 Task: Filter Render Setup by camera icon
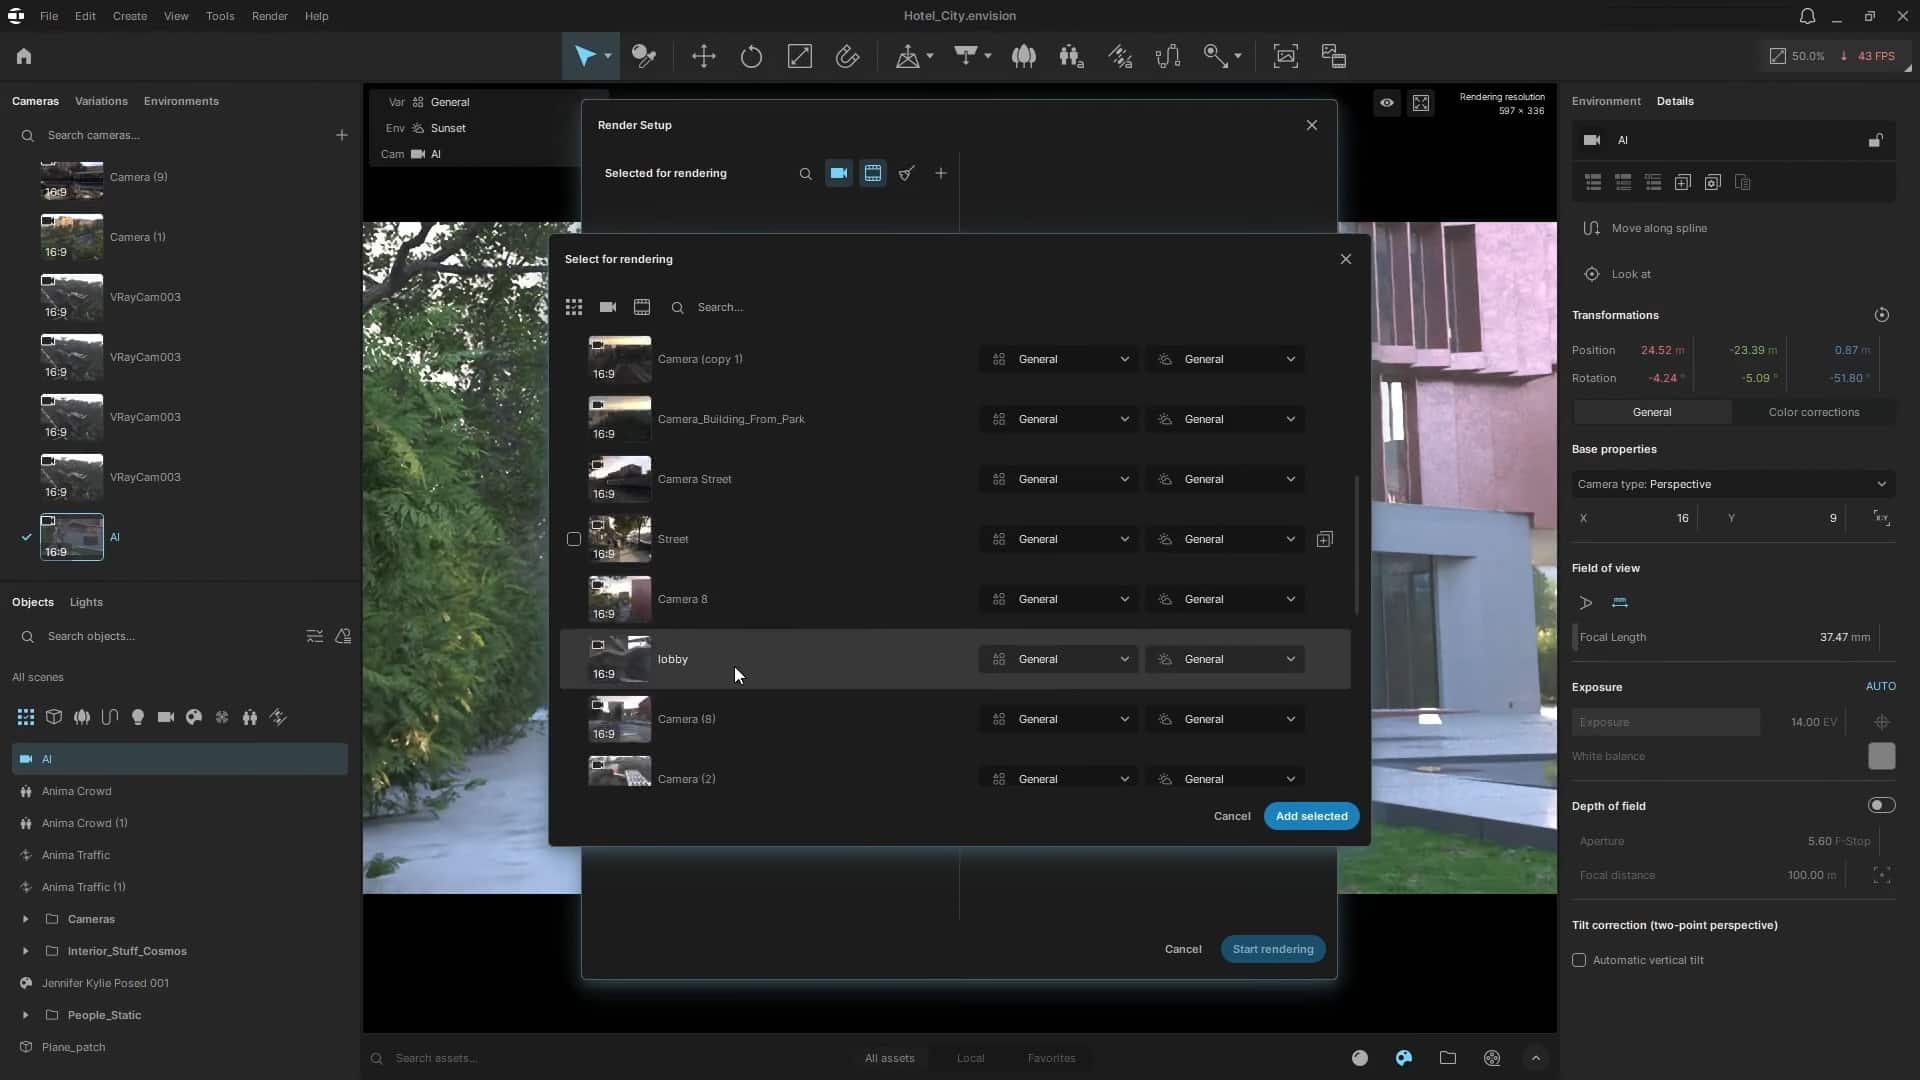pyautogui.click(x=839, y=173)
